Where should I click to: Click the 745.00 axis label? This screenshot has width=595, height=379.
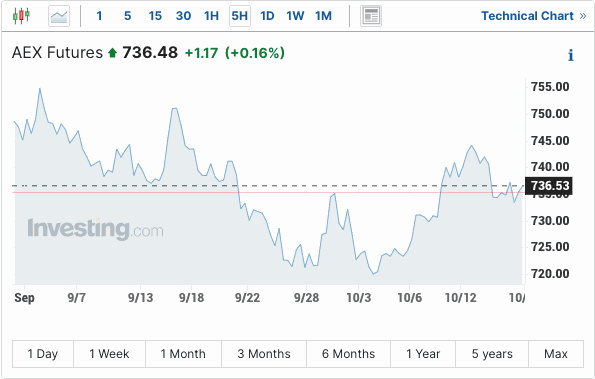[550, 141]
